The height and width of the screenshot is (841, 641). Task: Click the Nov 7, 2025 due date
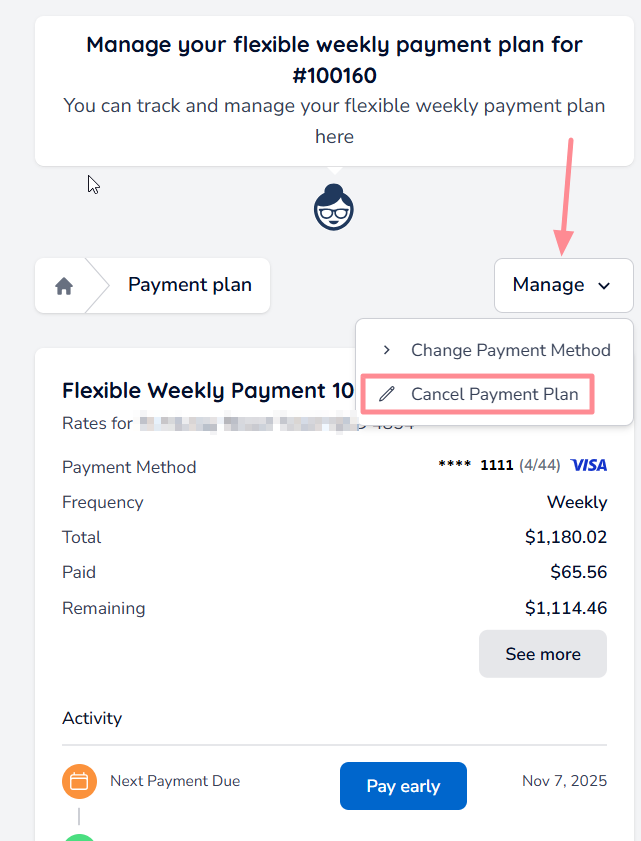[564, 781]
